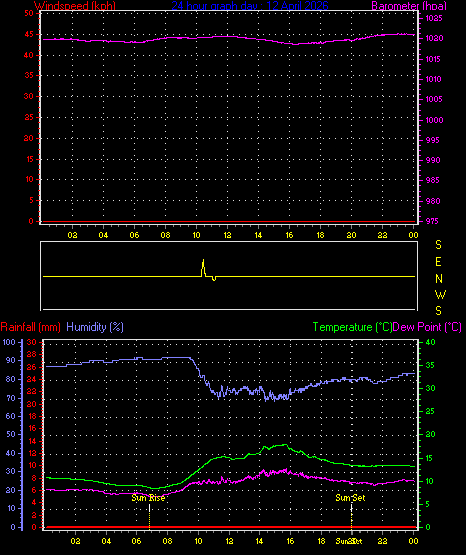Click the 28 value on rainfall axis
Image resolution: width=466 pixels, height=555 pixels.
coord(31,354)
